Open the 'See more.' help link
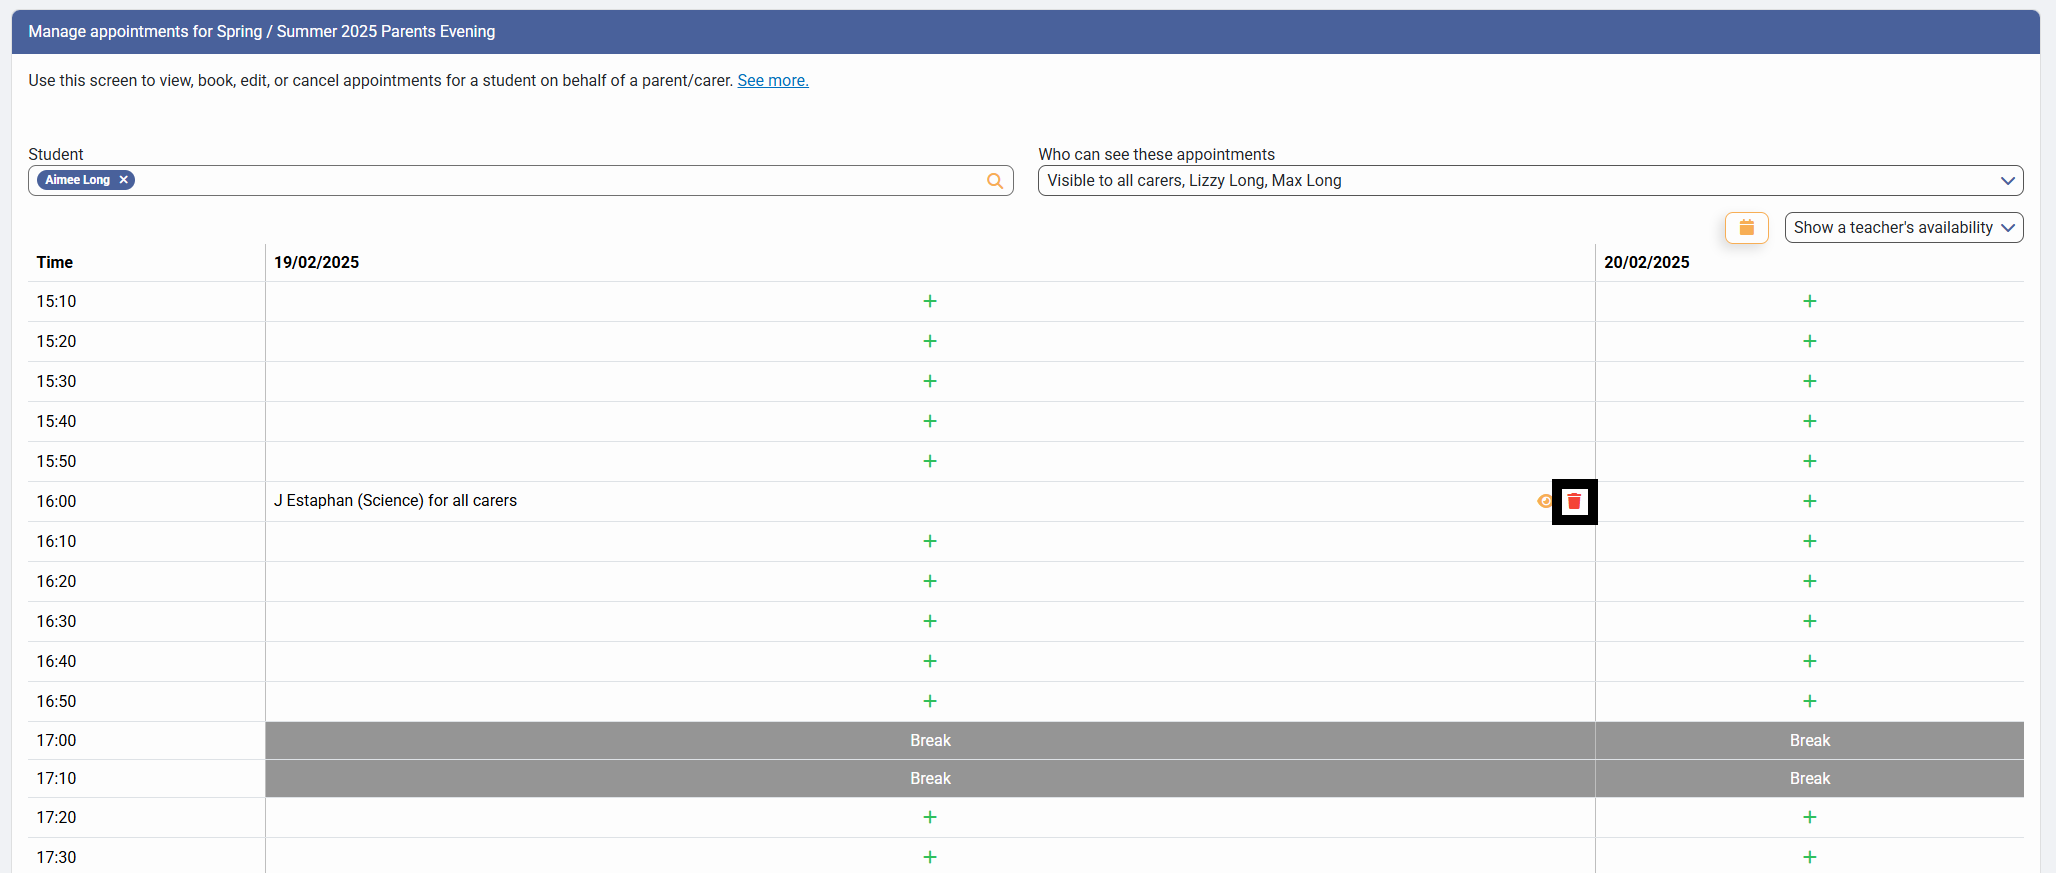The image size is (2056, 873). [x=772, y=81]
